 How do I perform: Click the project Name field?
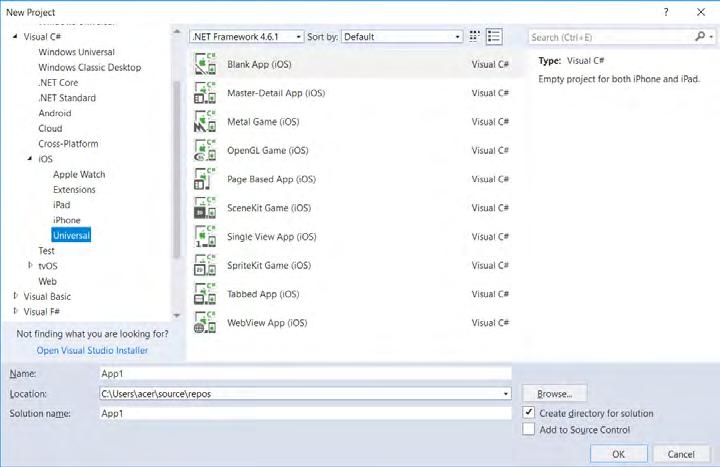305,373
